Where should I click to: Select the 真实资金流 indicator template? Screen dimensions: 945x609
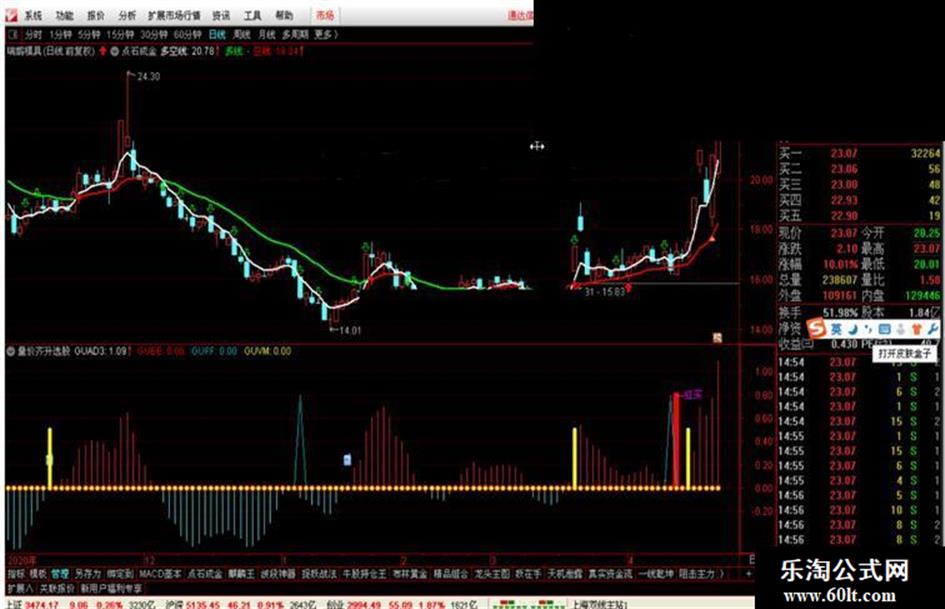tap(611, 574)
